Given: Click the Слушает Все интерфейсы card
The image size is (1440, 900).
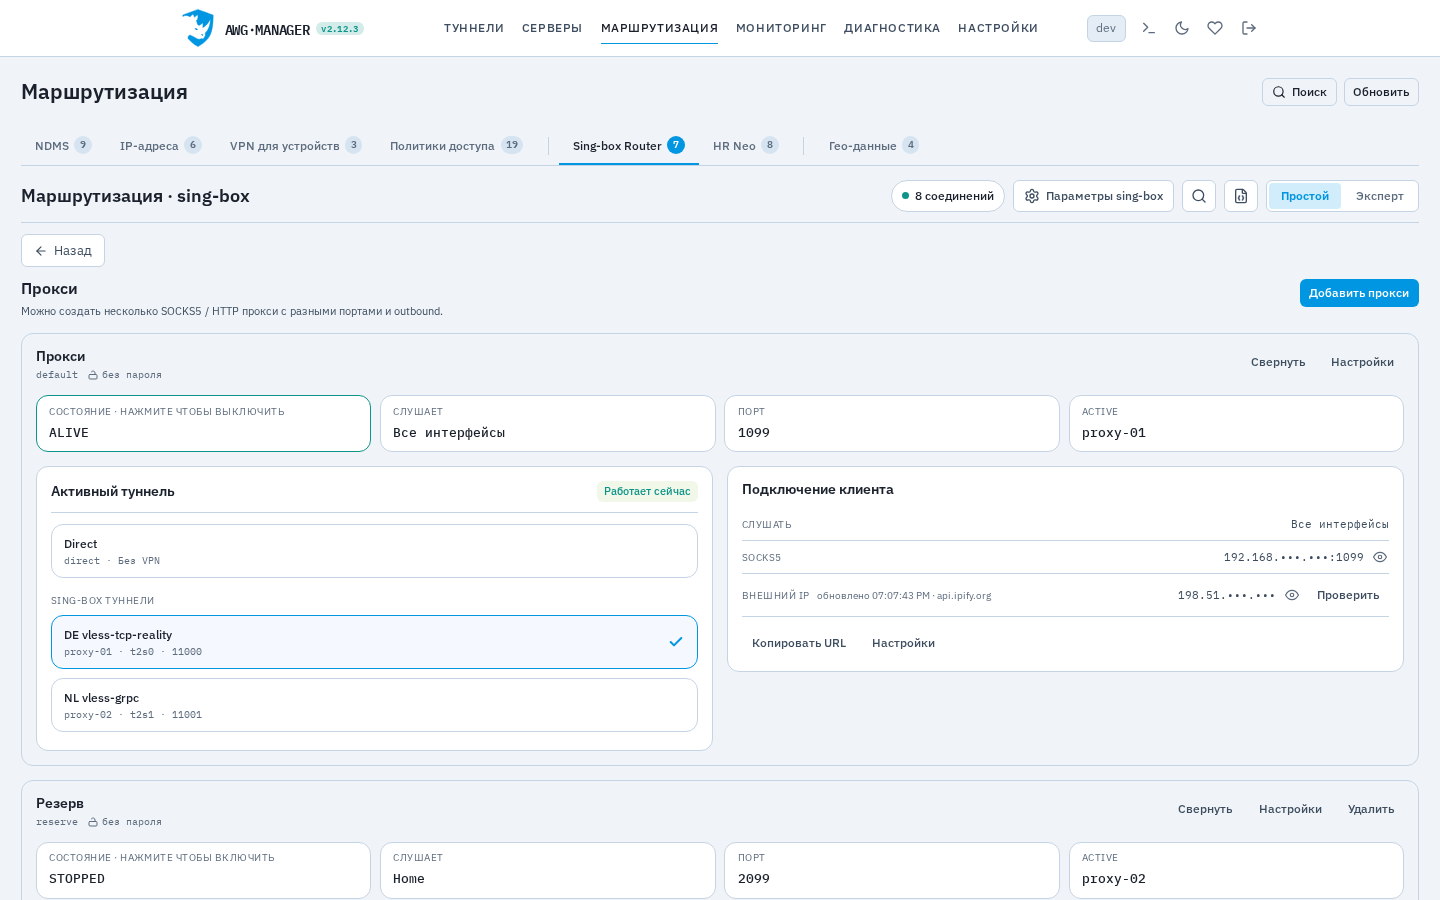Looking at the screenshot, I should click(548, 423).
